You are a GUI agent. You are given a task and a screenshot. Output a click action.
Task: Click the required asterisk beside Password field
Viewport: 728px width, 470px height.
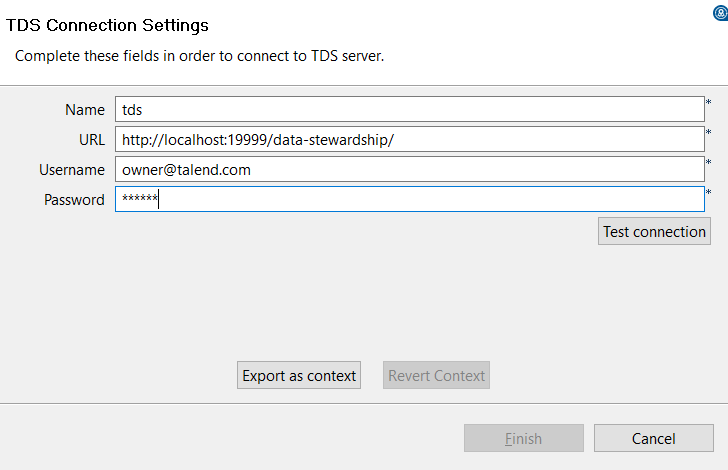point(709,193)
